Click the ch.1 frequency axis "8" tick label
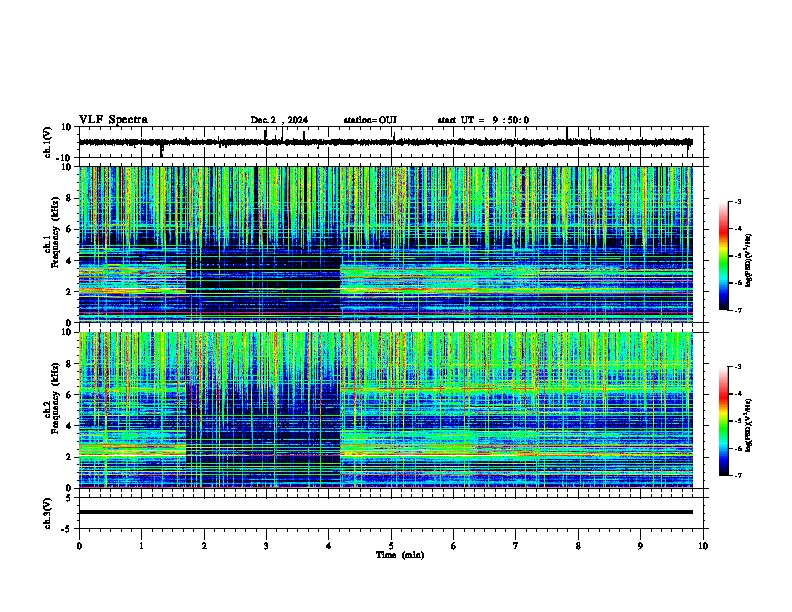The image size is (792, 612). coord(70,198)
